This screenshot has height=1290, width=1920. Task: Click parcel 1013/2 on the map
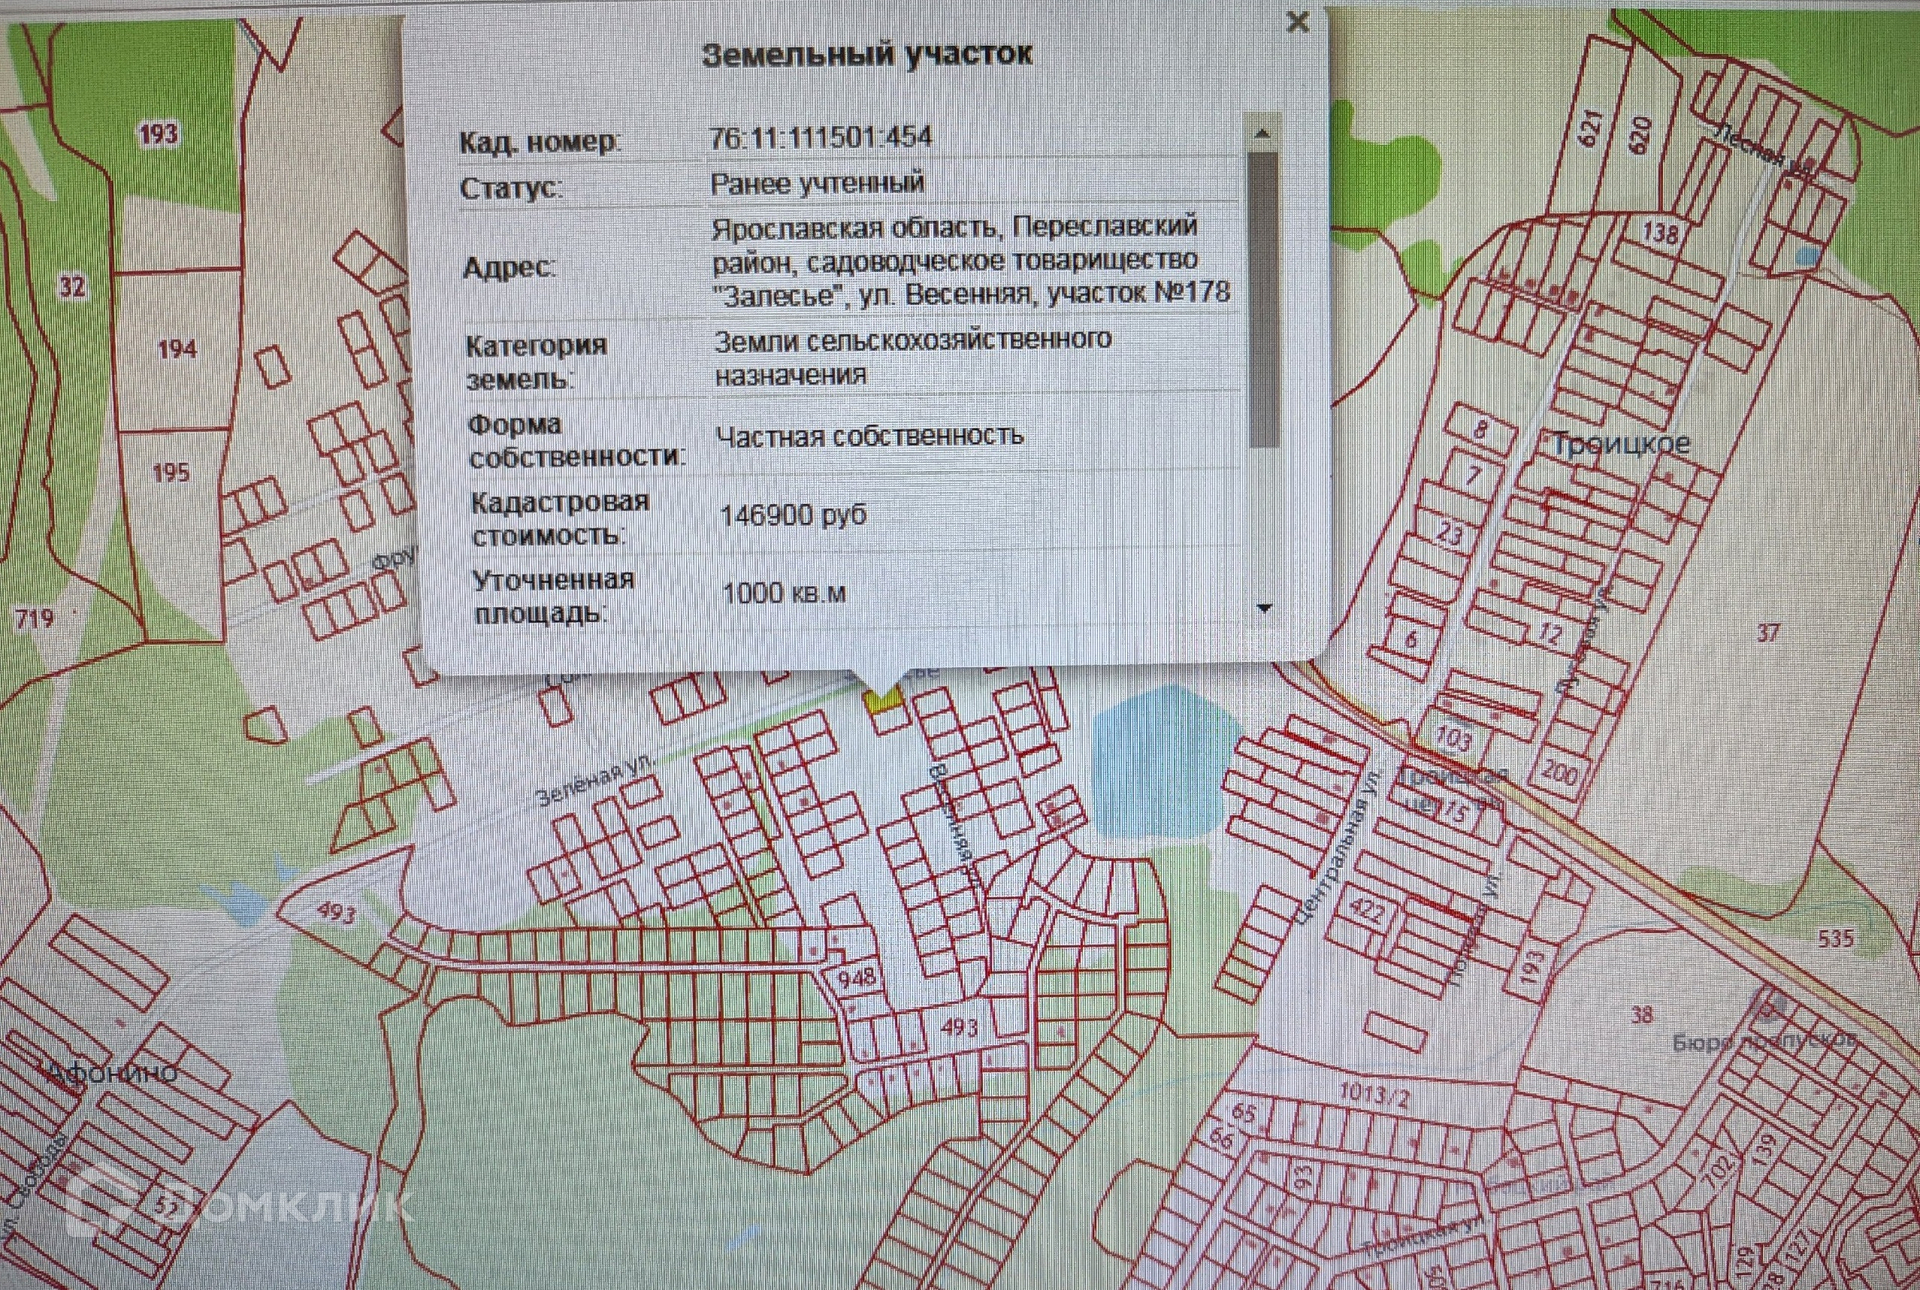click(x=1375, y=1094)
